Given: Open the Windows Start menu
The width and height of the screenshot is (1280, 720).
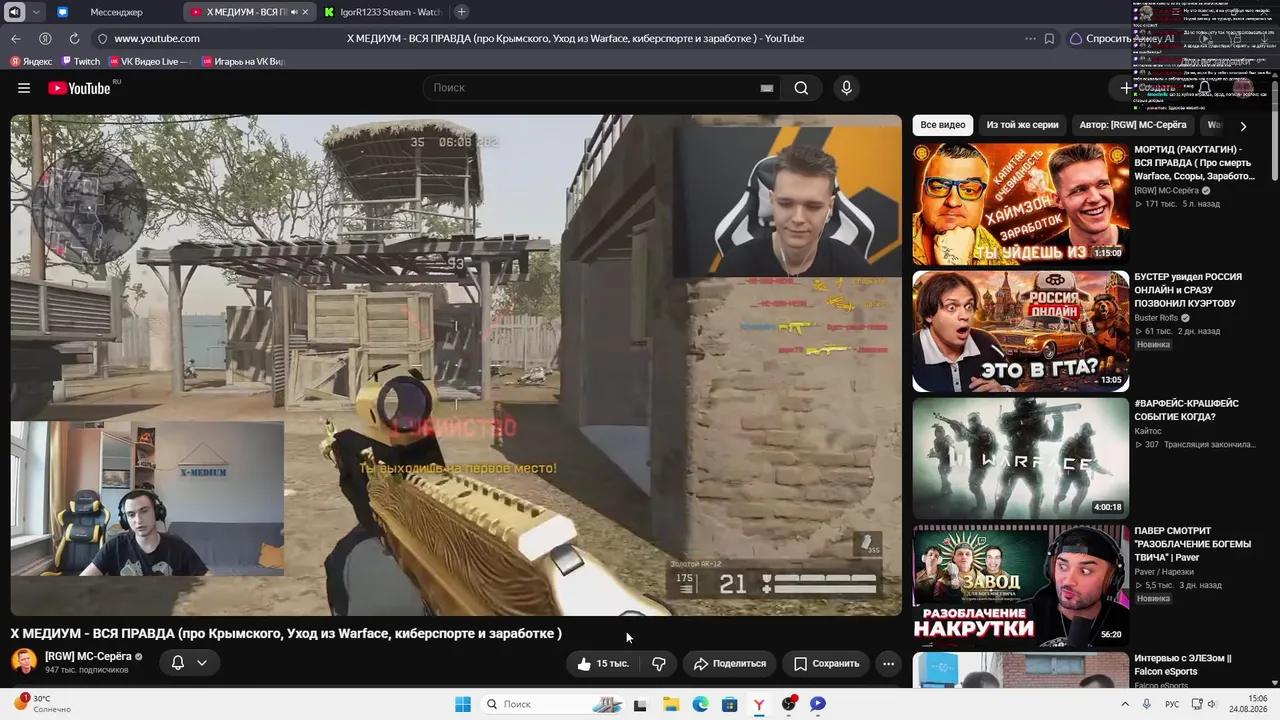Looking at the screenshot, I should [463, 704].
